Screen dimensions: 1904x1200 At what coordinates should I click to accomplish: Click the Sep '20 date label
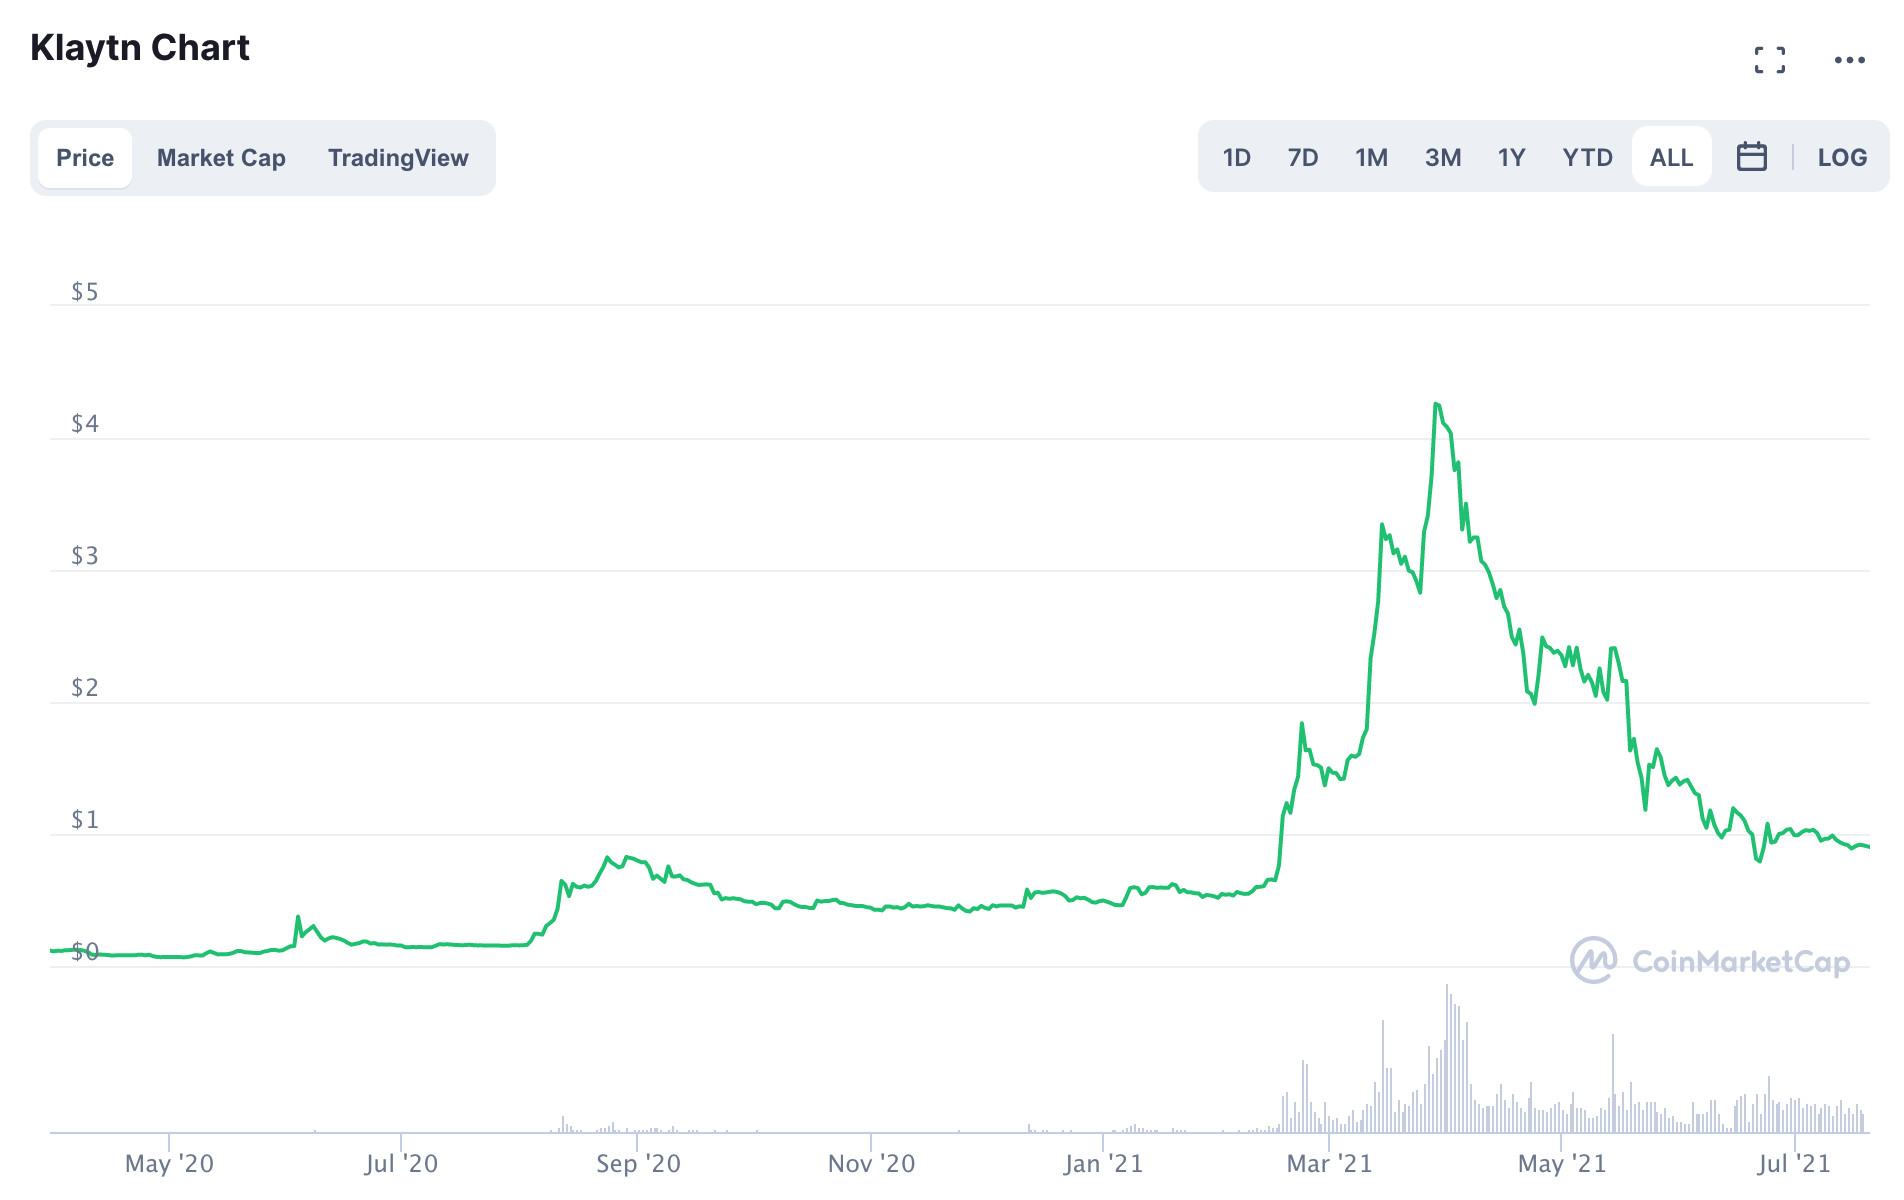tap(638, 1163)
